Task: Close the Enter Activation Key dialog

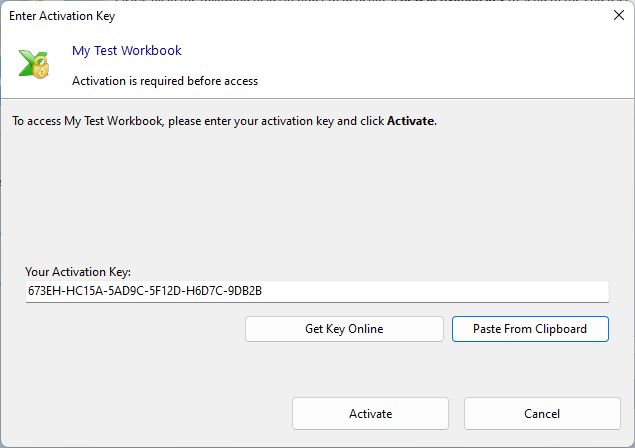Action: (615, 15)
